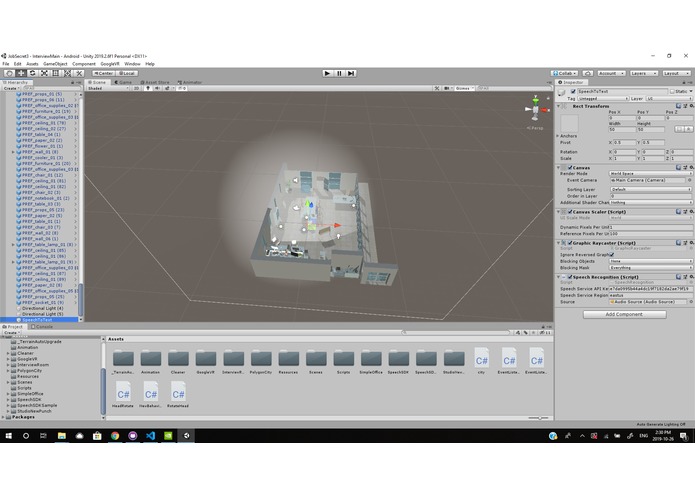Collapse the Rect Transform component
The width and height of the screenshot is (695, 494).
click(558, 106)
